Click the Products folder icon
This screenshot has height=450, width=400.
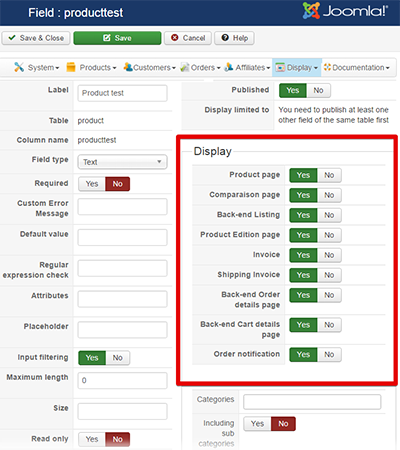click(x=71, y=67)
